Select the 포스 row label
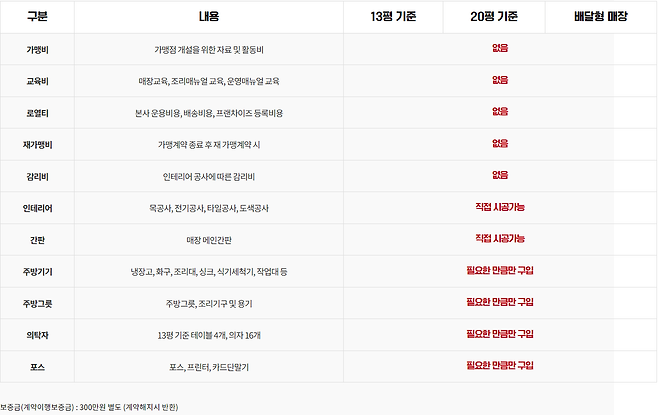 [x=37, y=367]
